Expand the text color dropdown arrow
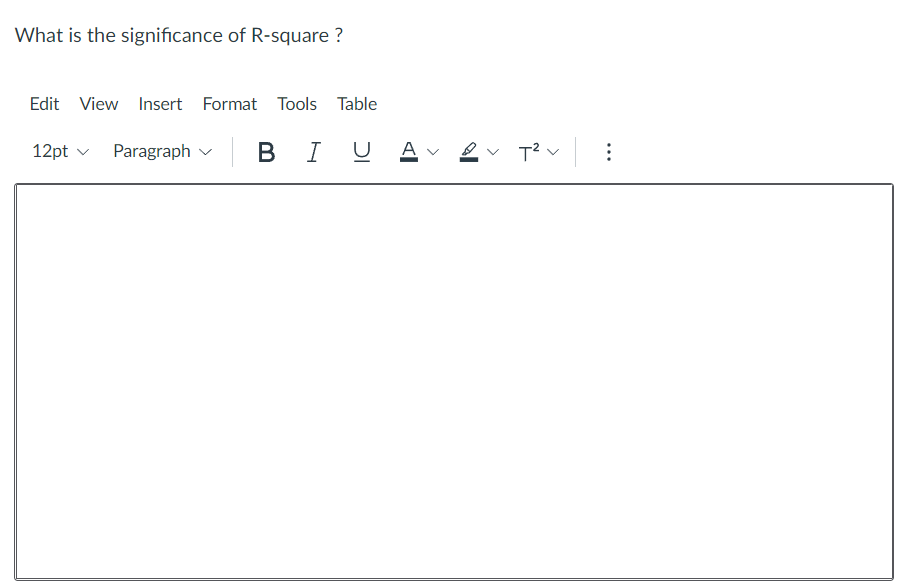 [432, 152]
